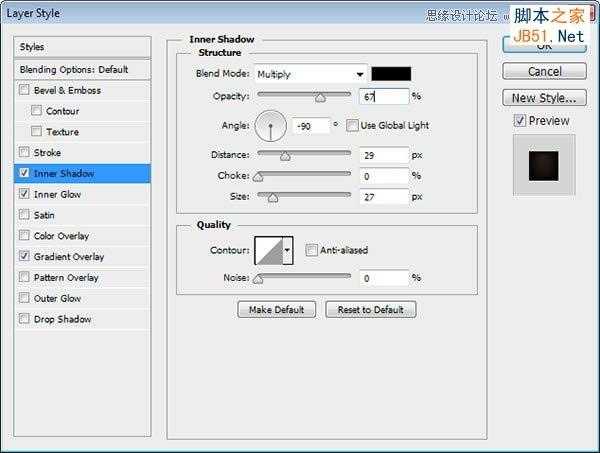The width and height of the screenshot is (600, 453).
Task: Click the Noise slider handle
Action: click(259, 279)
